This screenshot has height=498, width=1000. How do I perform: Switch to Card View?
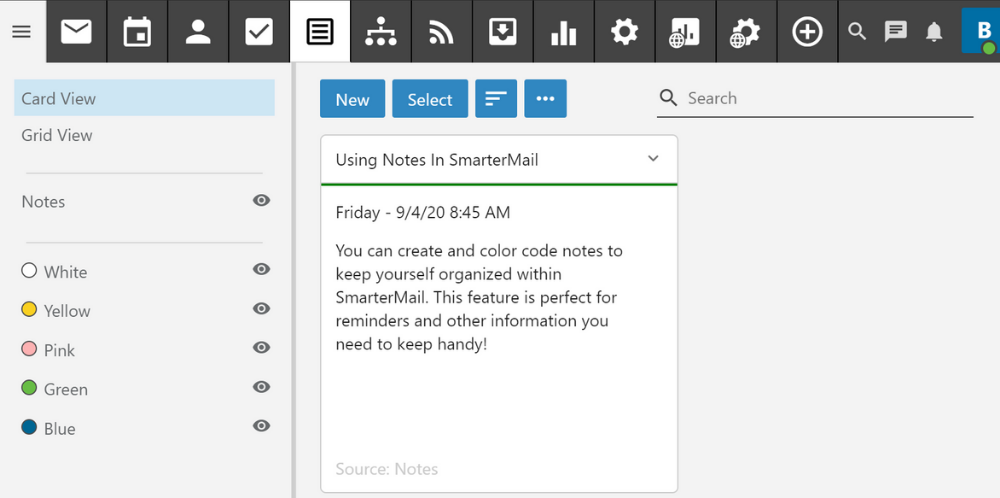[145, 98]
